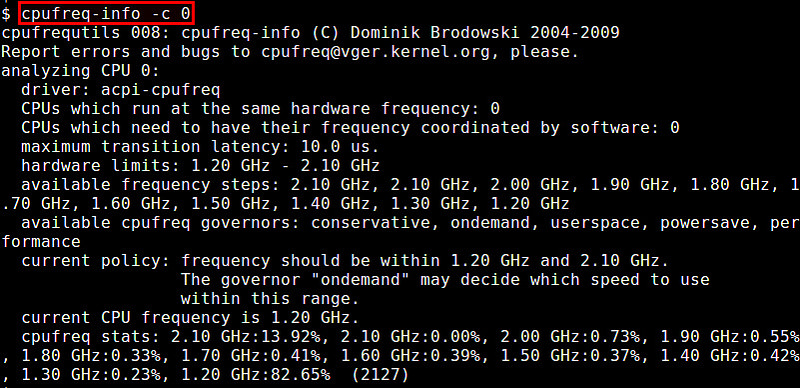Click the conservative governor name
Image resolution: width=800 pixels, height=388 pixels.
click(371, 223)
